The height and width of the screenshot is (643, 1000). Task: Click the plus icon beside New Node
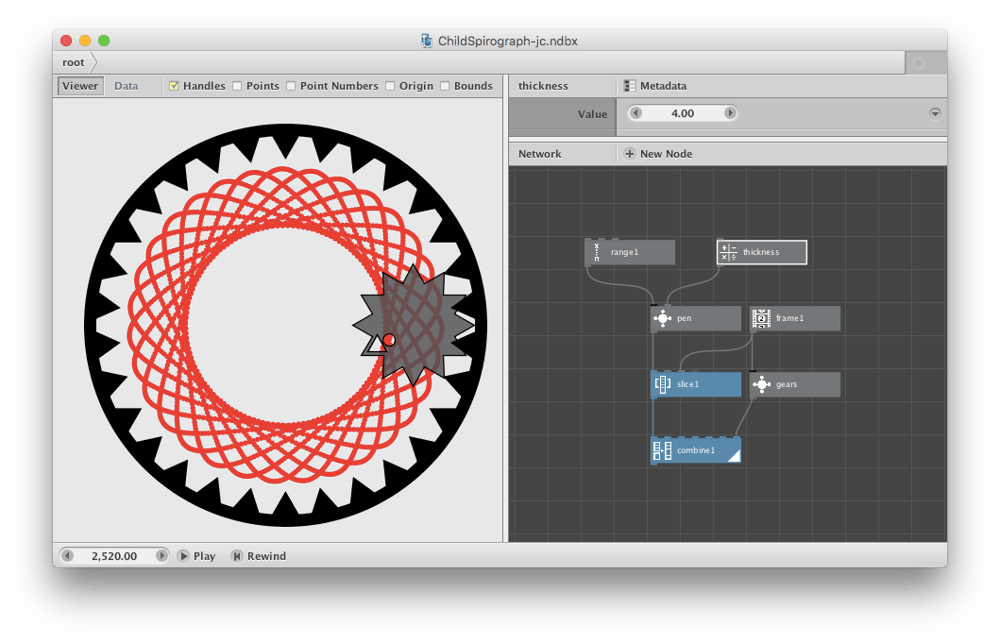coord(629,154)
